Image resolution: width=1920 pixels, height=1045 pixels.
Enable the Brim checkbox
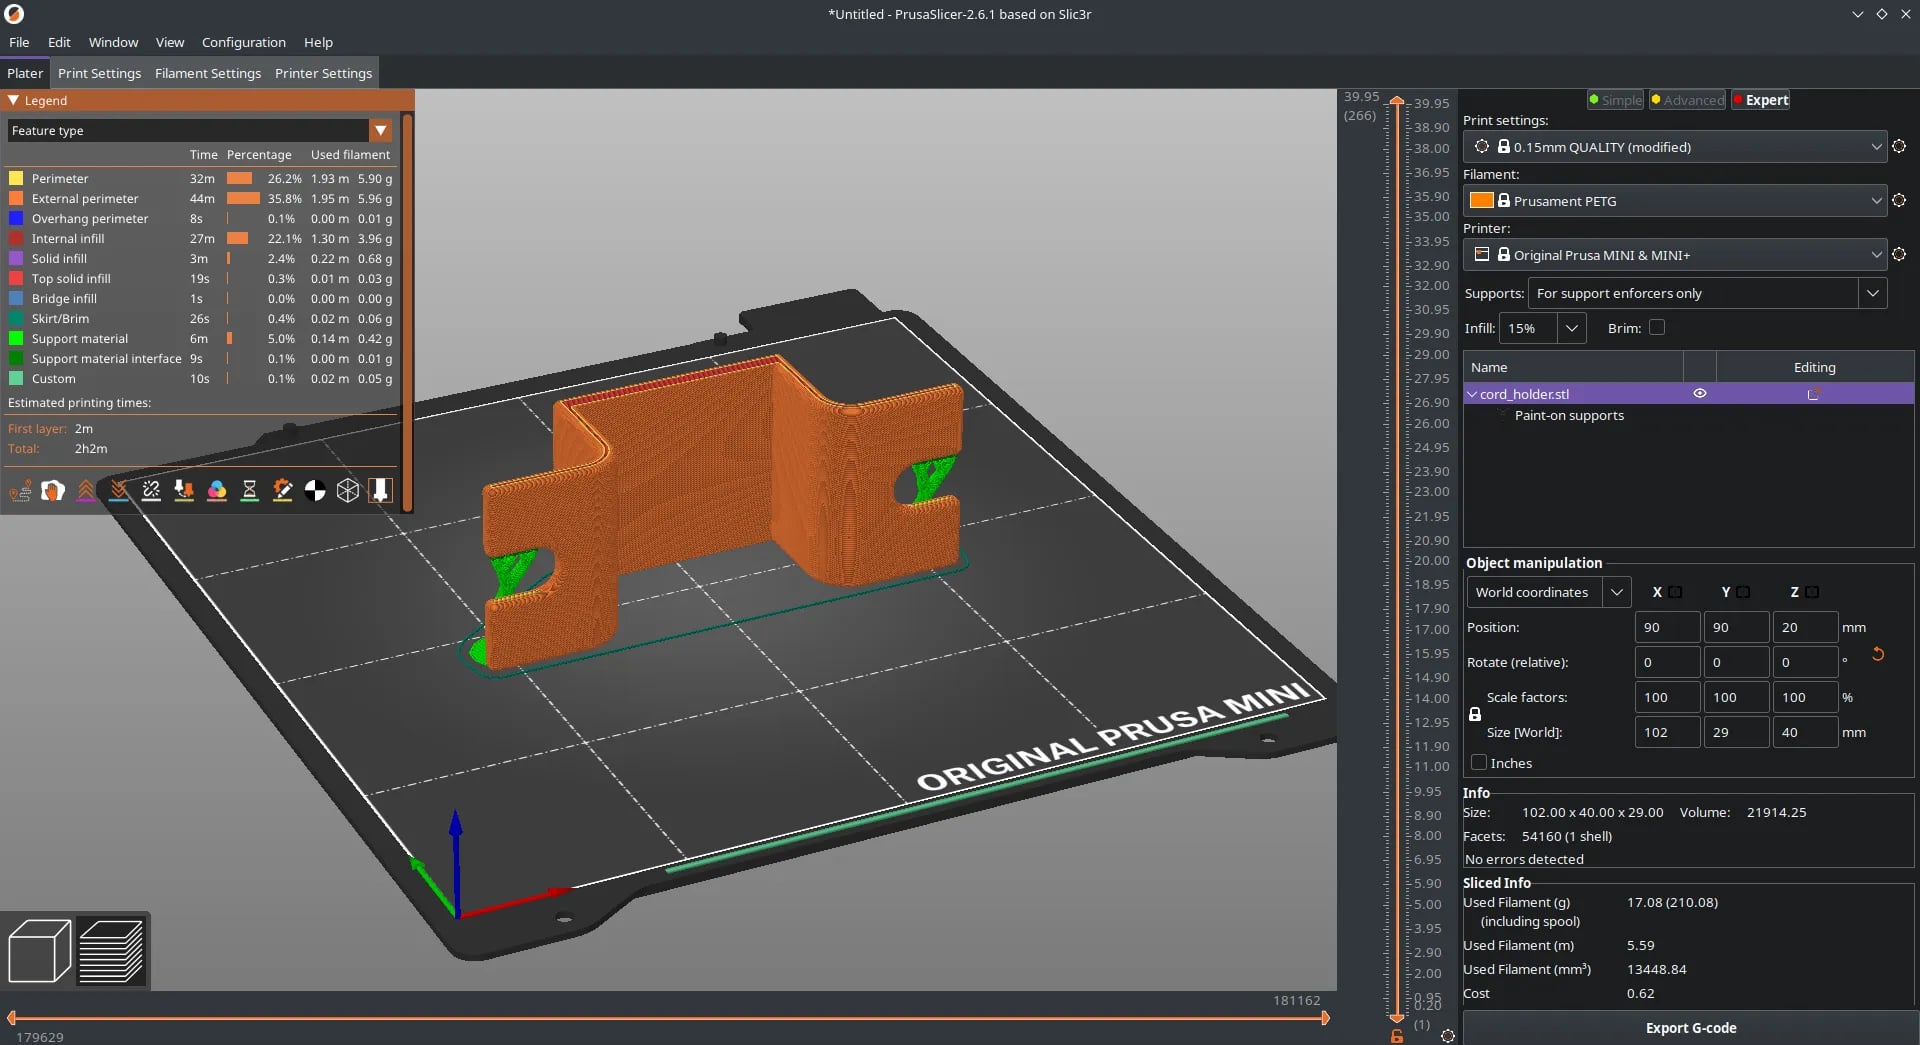pyautogui.click(x=1657, y=327)
